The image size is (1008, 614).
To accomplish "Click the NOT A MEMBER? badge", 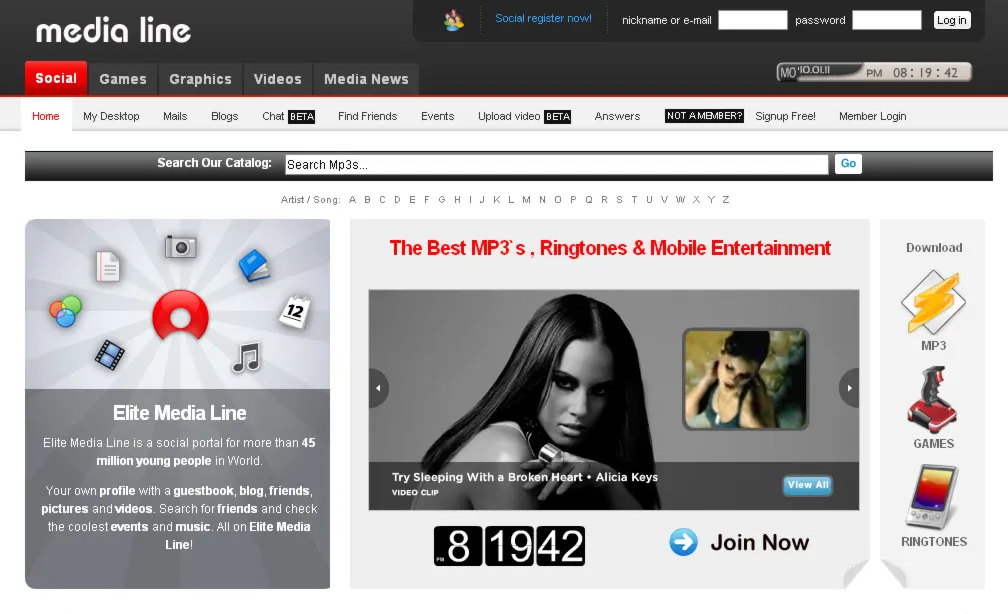I will point(704,116).
